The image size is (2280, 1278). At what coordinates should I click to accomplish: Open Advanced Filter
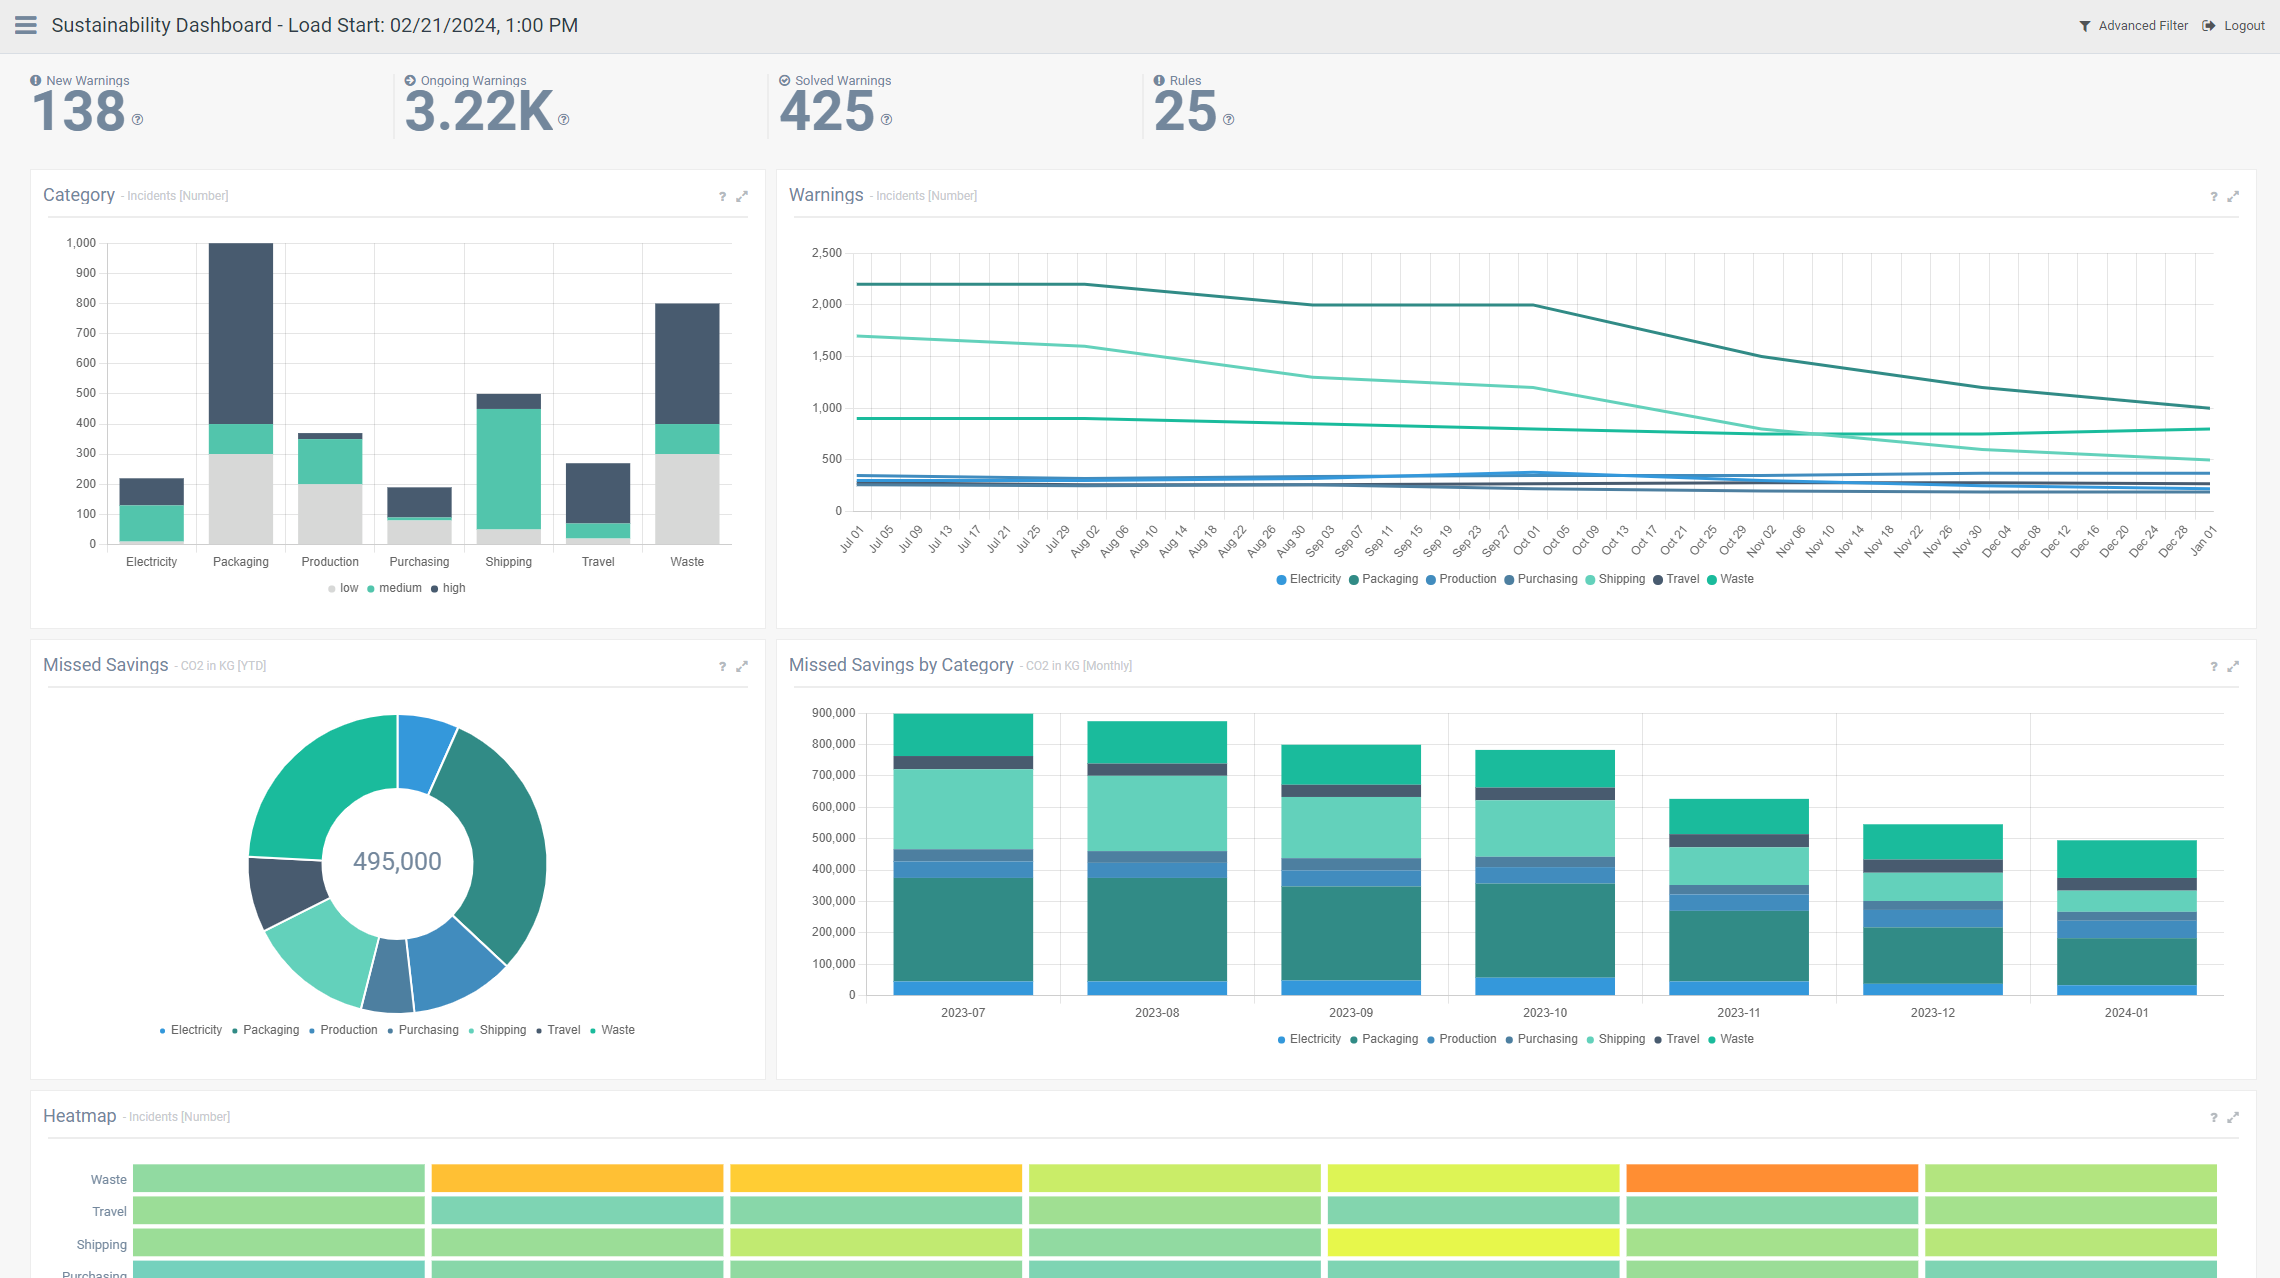click(2143, 25)
